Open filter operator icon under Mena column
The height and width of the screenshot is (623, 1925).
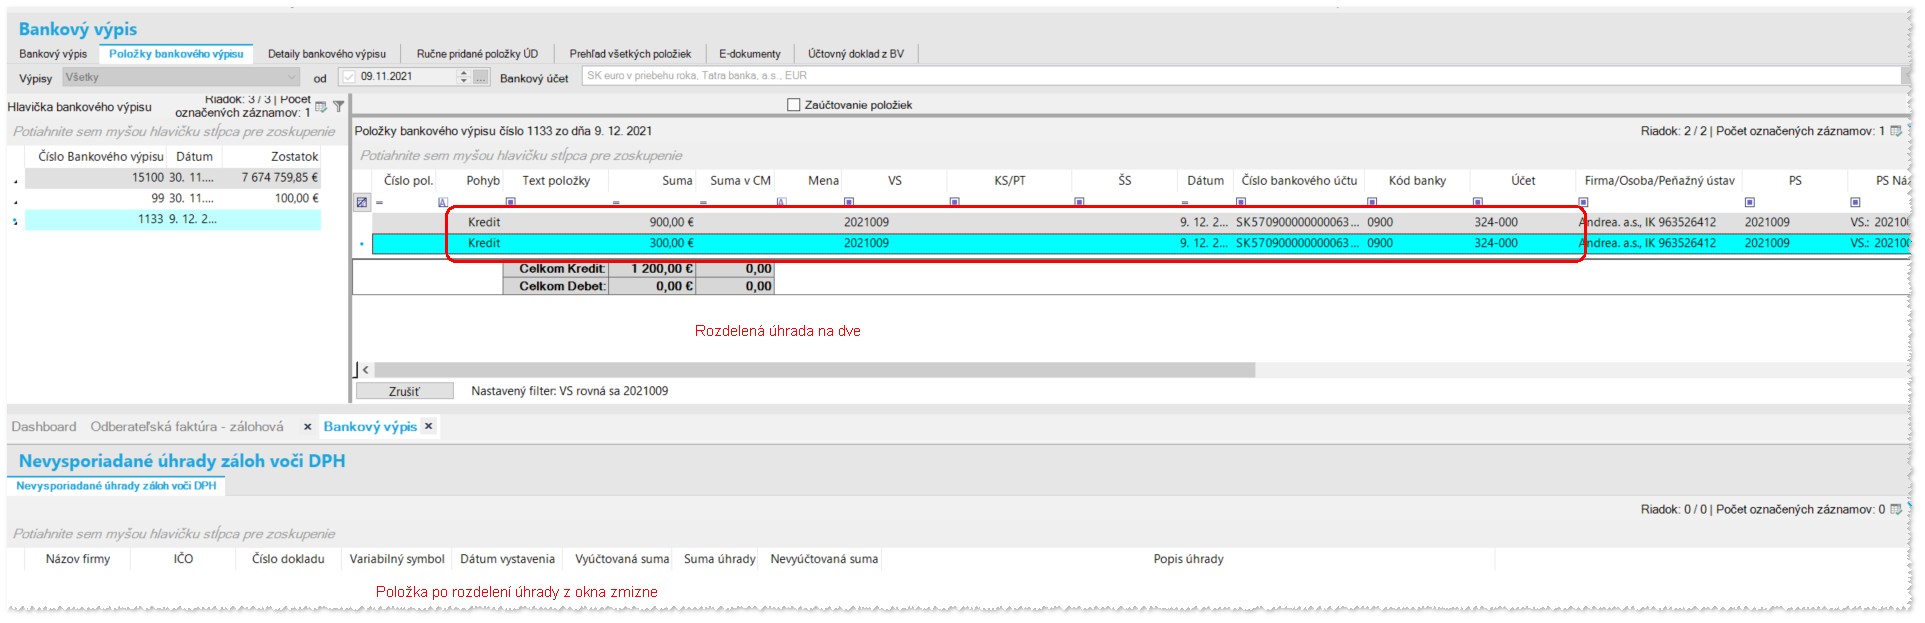[x=782, y=202]
